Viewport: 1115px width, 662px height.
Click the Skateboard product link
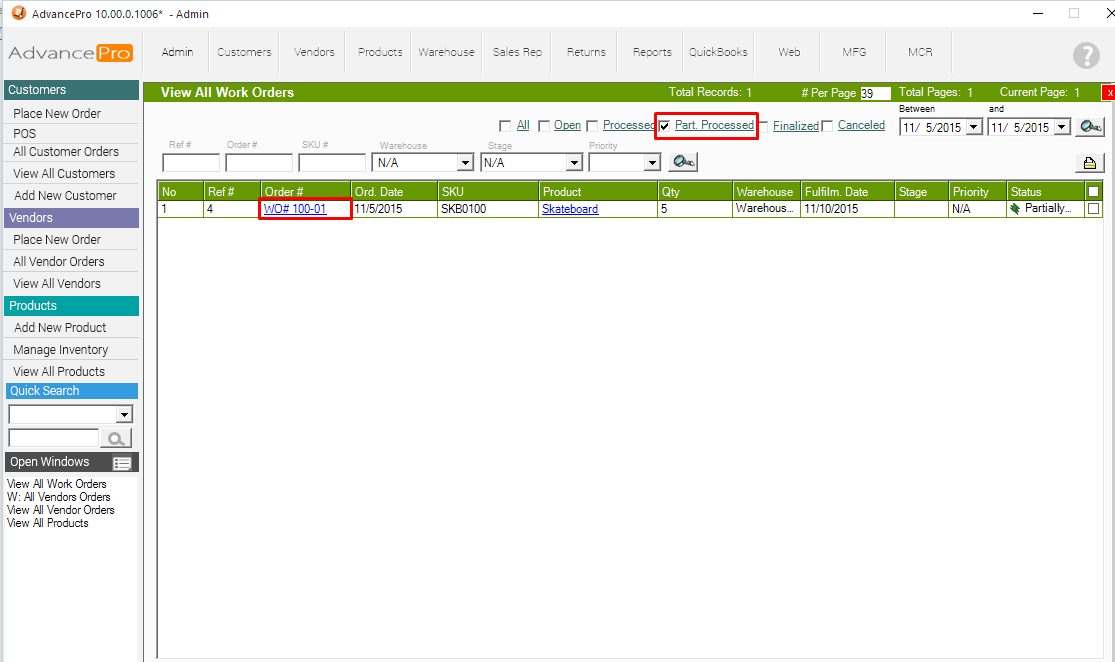(570, 209)
